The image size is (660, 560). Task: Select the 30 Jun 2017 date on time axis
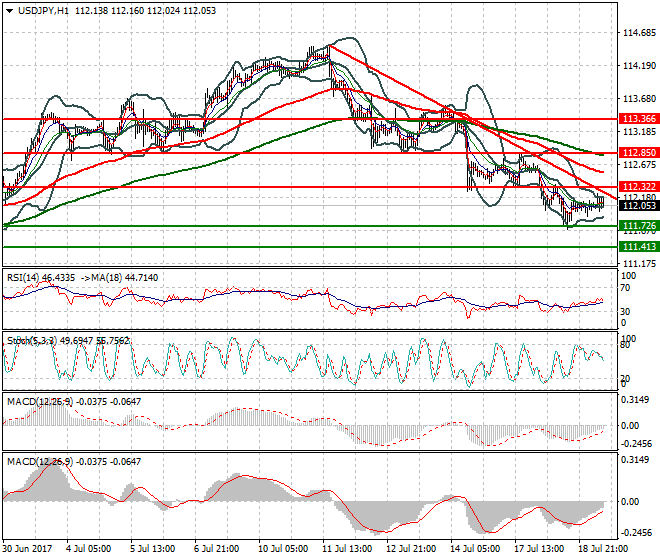pos(27,549)
